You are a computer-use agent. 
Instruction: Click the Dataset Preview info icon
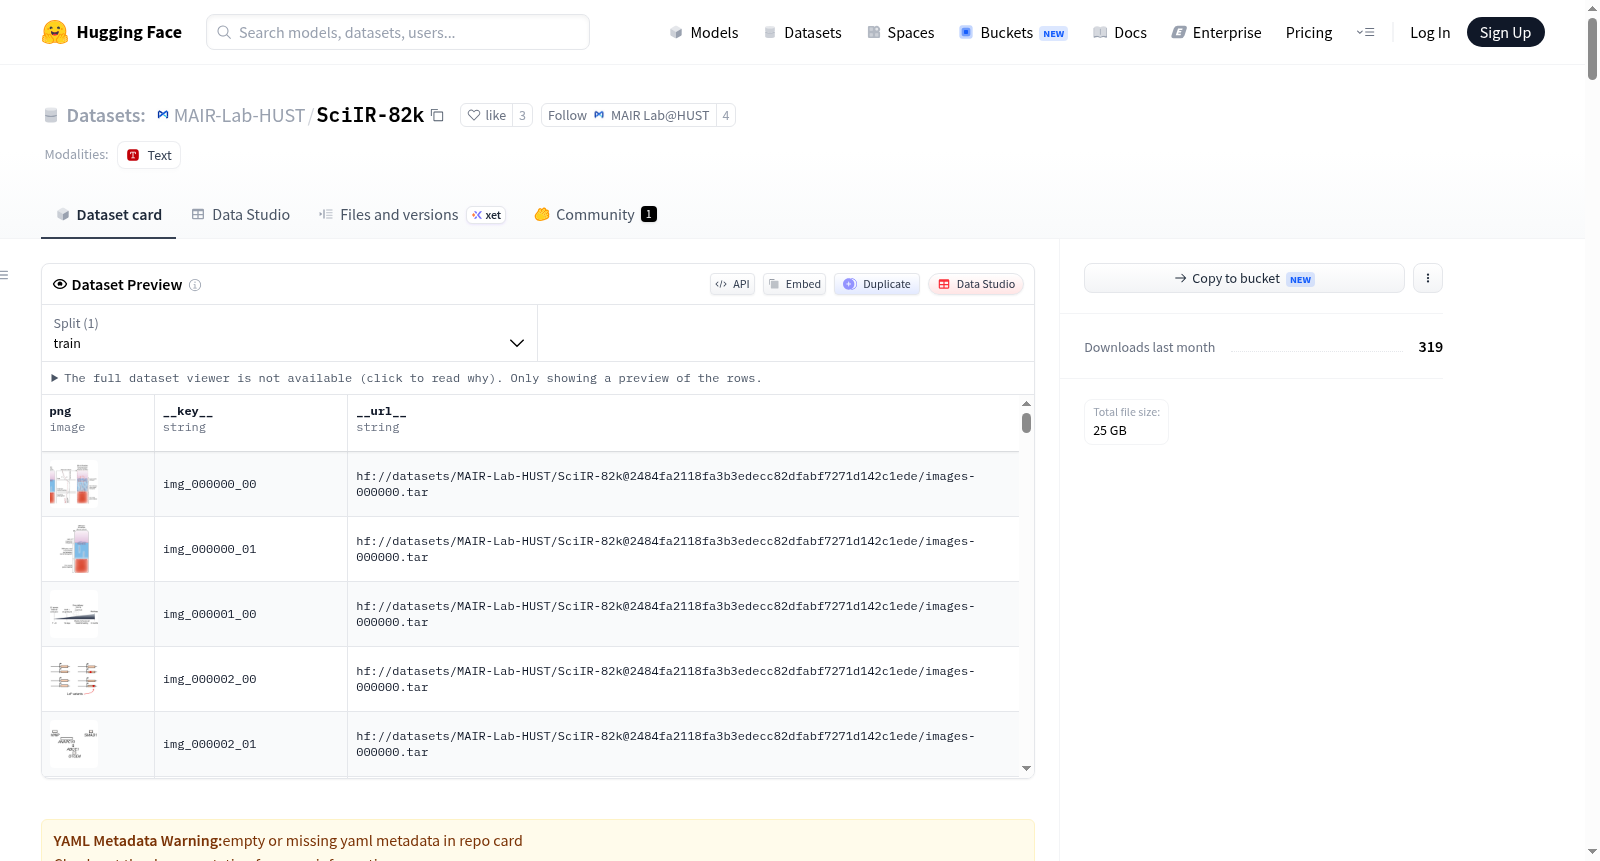(195, 285)
